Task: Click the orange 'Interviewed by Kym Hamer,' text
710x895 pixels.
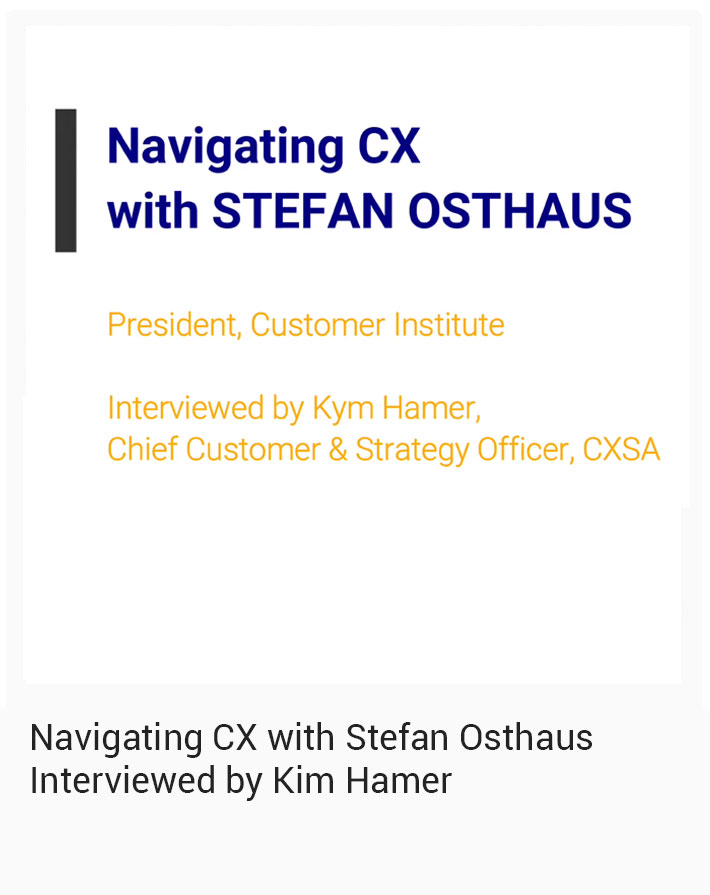Action: [293, 408]
